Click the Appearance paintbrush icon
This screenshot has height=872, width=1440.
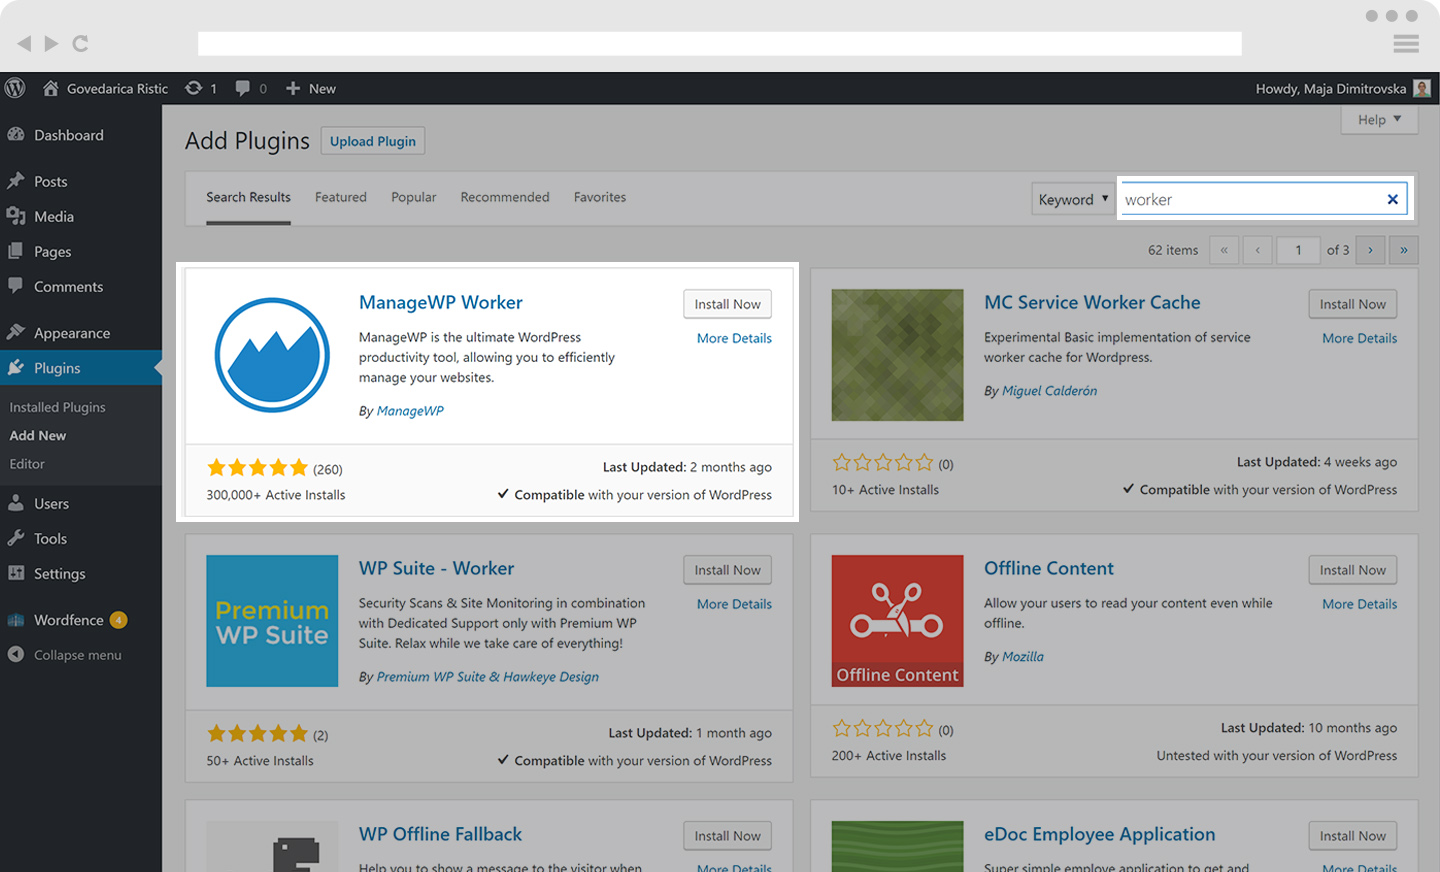16,332
